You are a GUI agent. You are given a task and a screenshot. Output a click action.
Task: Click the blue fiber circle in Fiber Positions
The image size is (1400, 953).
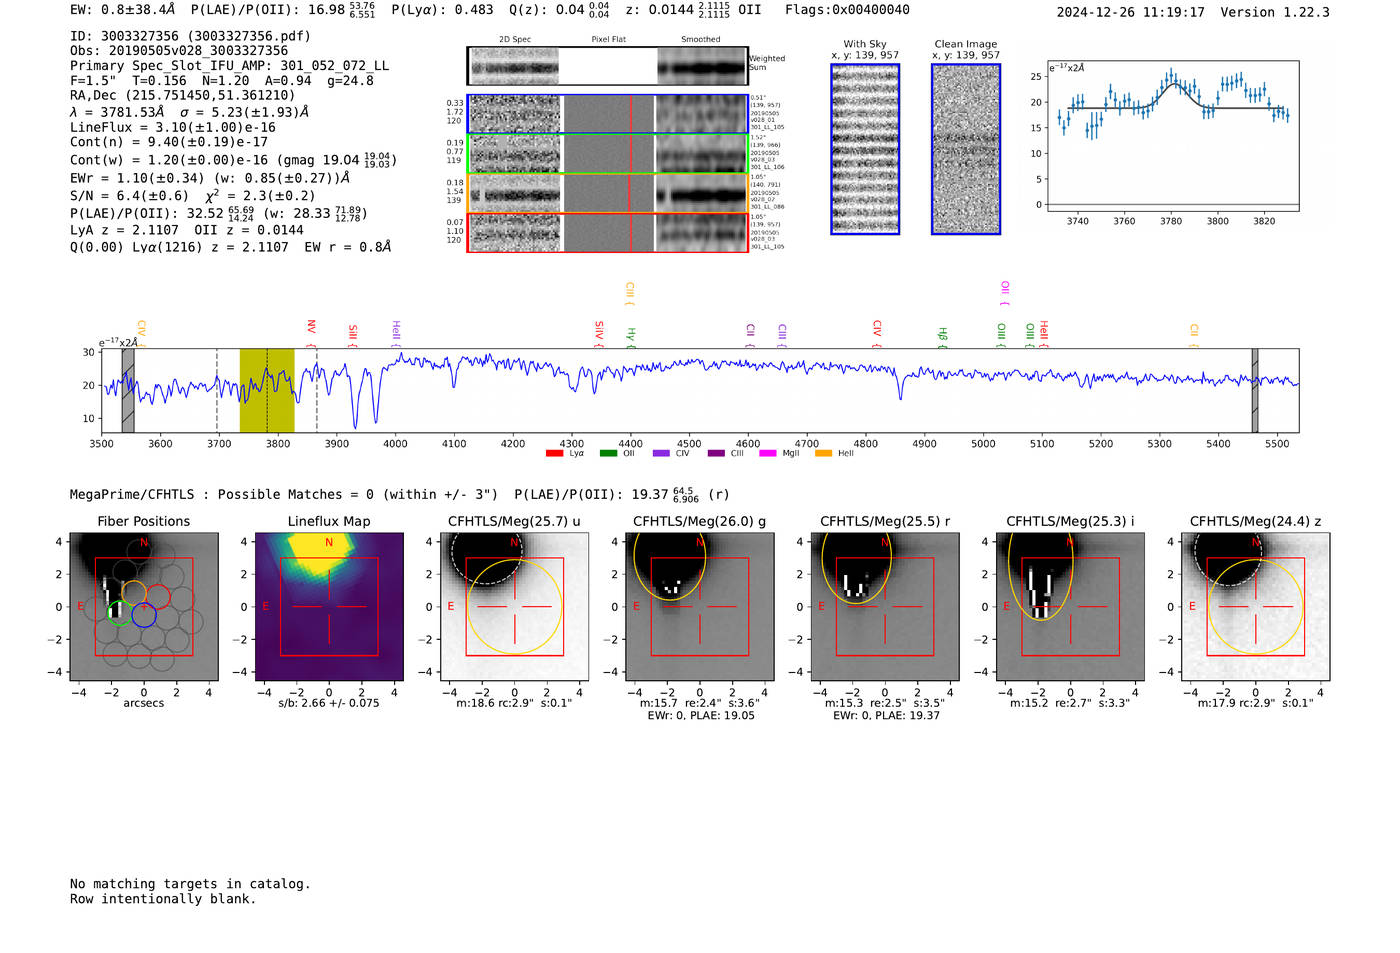click(x=144, y=615)
